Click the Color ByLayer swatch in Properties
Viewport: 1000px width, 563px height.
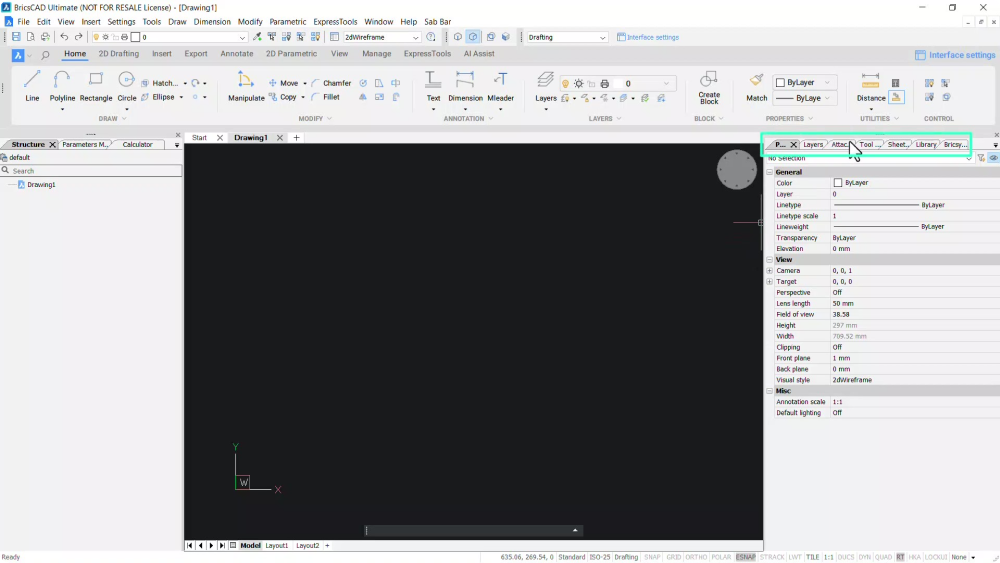pyautogui.click(x=838, y=183)
